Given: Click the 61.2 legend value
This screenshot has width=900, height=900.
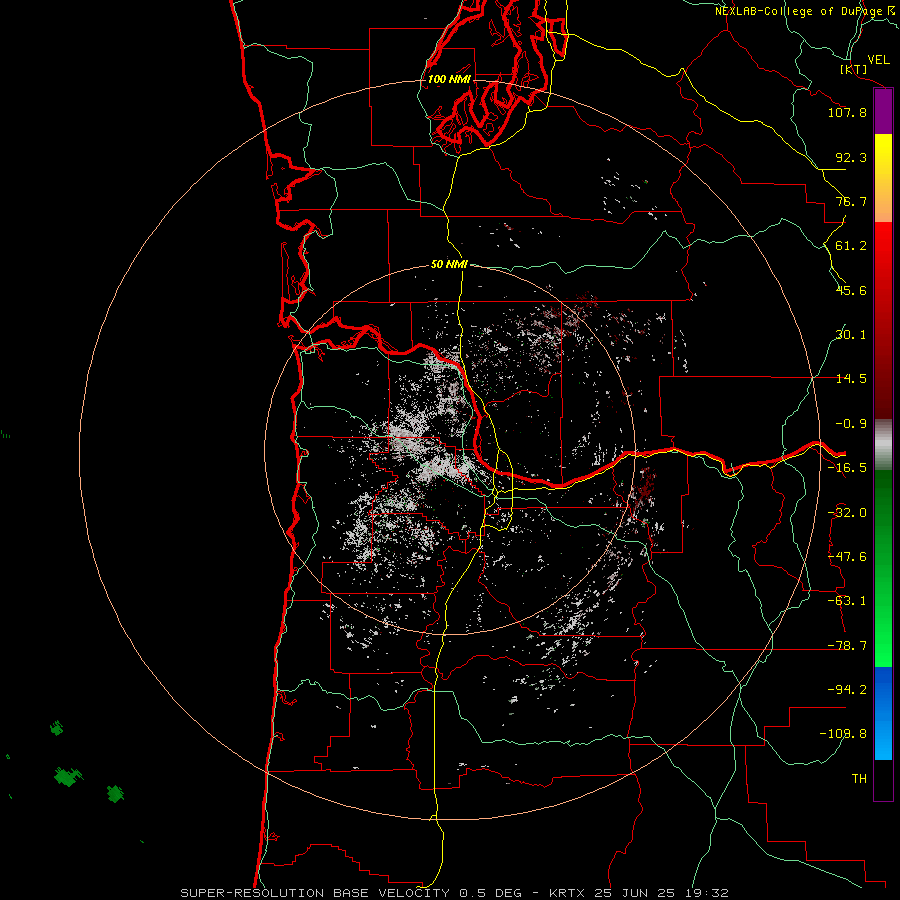Looking at the screenshot, I should point(851,246).
